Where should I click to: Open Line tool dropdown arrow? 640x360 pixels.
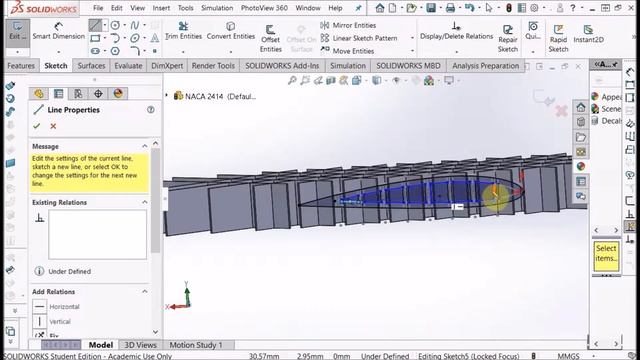(x=105, y=25)
